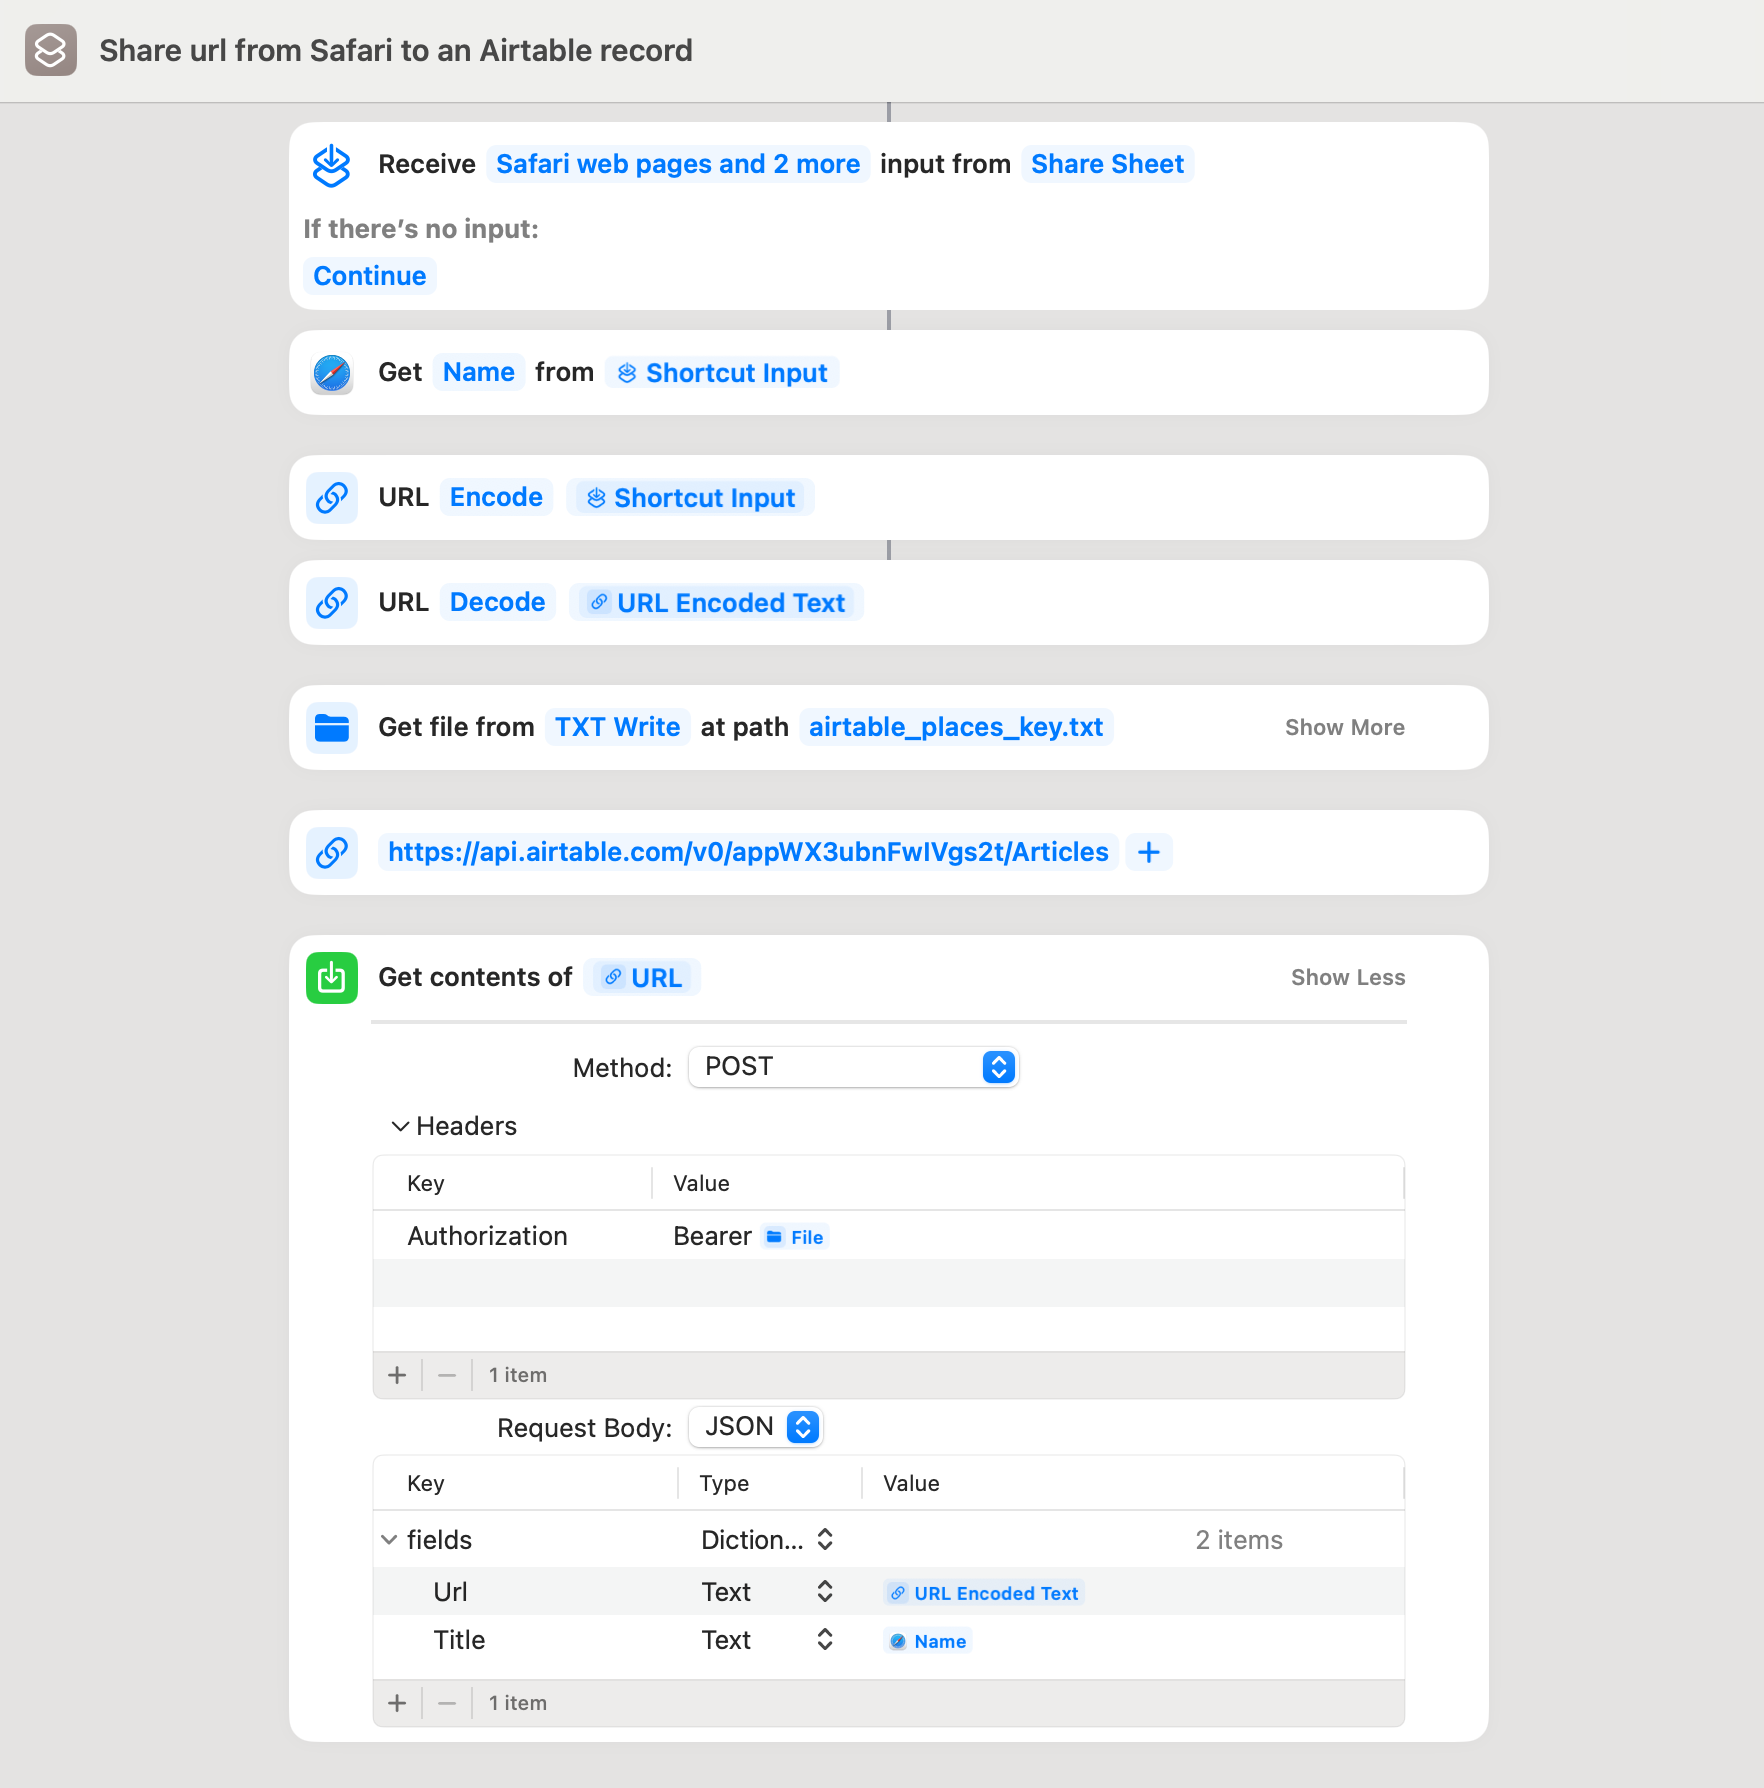Open the Request Body JSON dropdown
The height and width of the screenshot is (1788, 1764).
[x=756, y=1427]
